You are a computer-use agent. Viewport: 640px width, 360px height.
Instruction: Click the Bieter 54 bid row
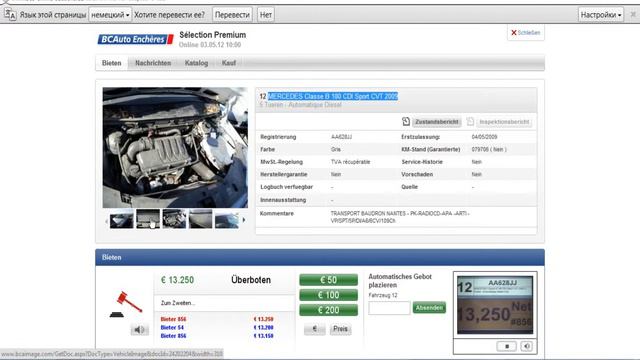[x=217, y=327]
